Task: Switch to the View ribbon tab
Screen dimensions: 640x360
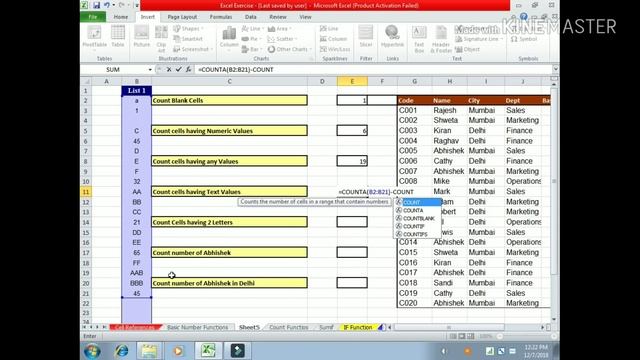Action: coord(305,17)
